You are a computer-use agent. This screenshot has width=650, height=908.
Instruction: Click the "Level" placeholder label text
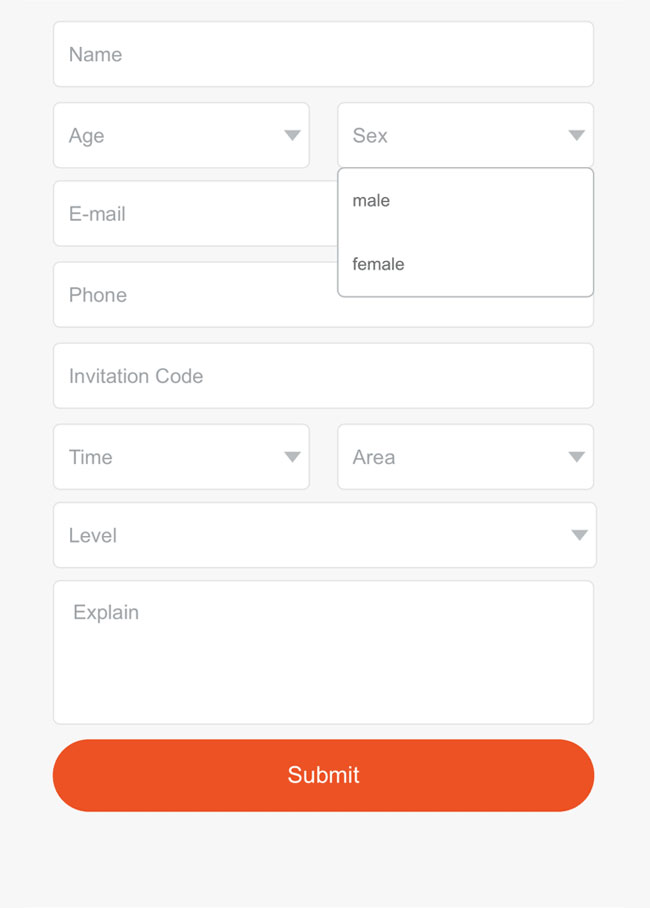(93, 536)
